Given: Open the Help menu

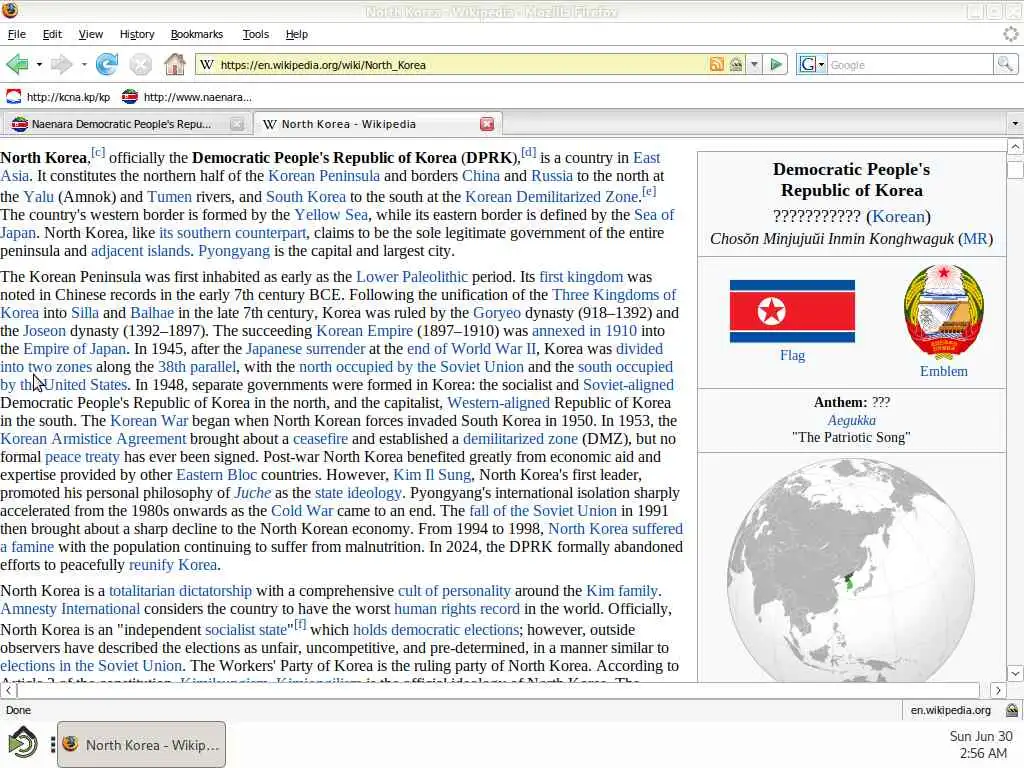Looking at the screenshot, I should pyautogui.click(x=296, y=34).
